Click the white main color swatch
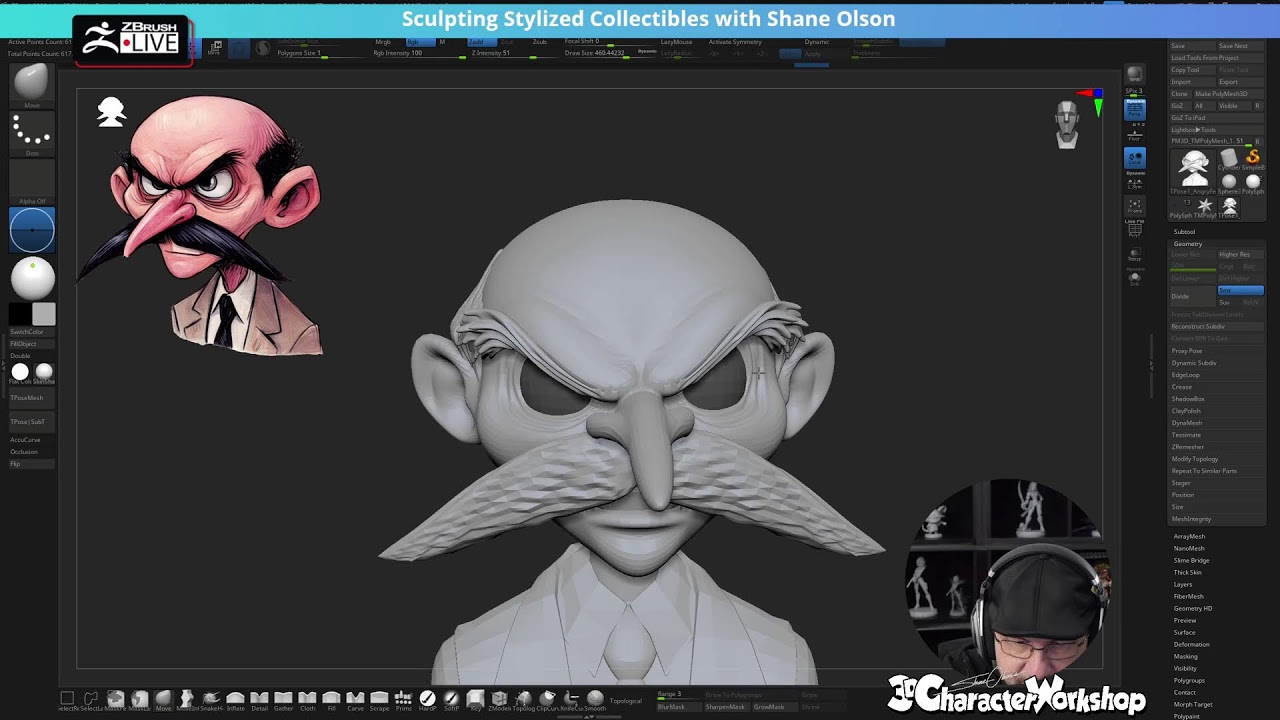The image size is (1280, 720). click(x=43, y=314)
